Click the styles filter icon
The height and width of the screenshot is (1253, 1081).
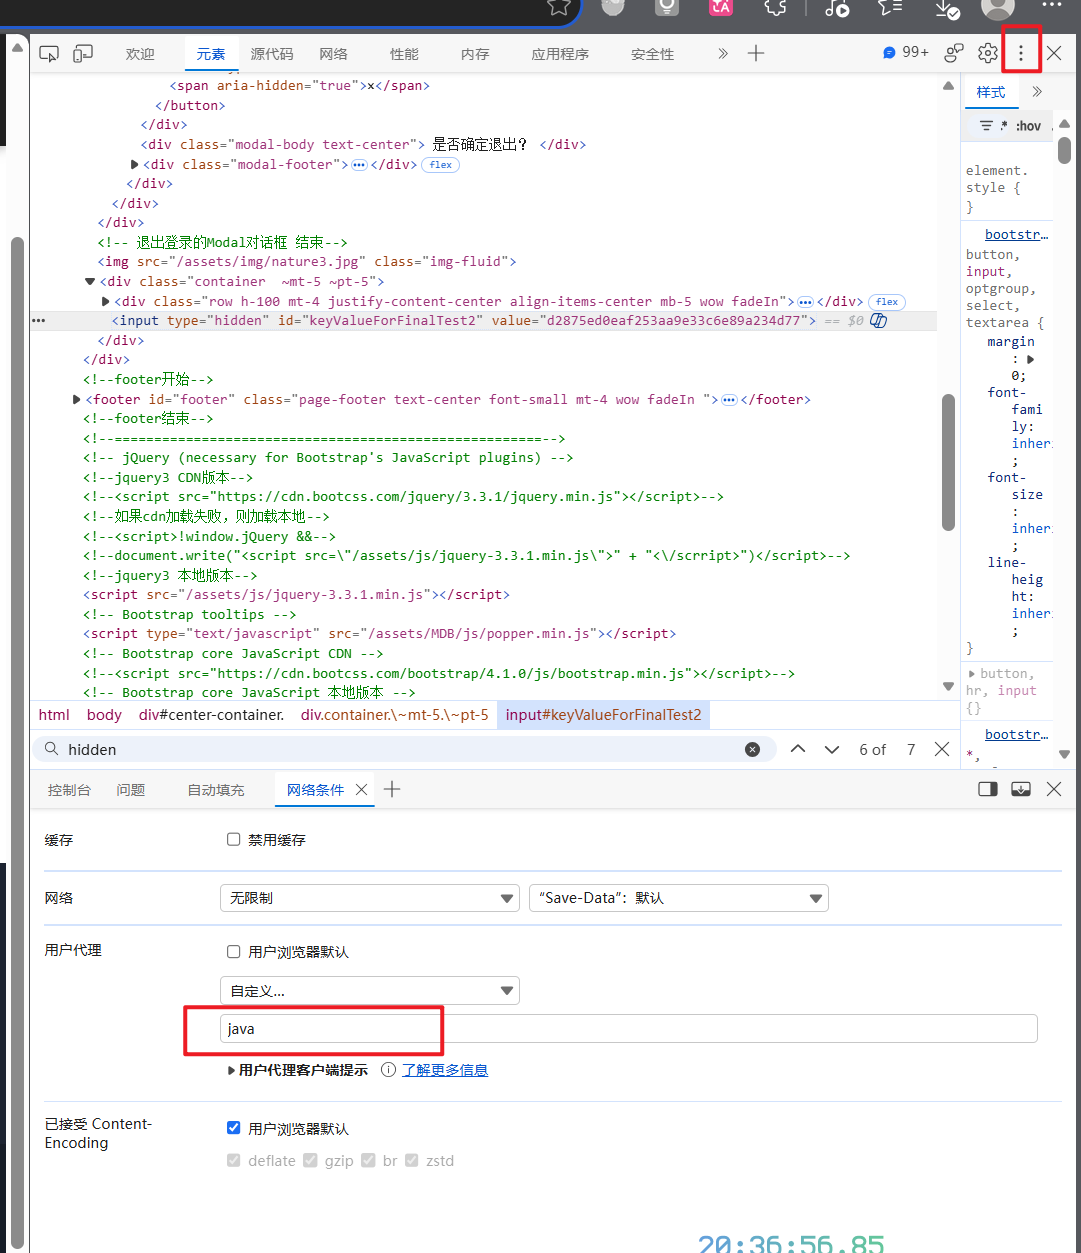pyautogui.click(x=986, y=126)
